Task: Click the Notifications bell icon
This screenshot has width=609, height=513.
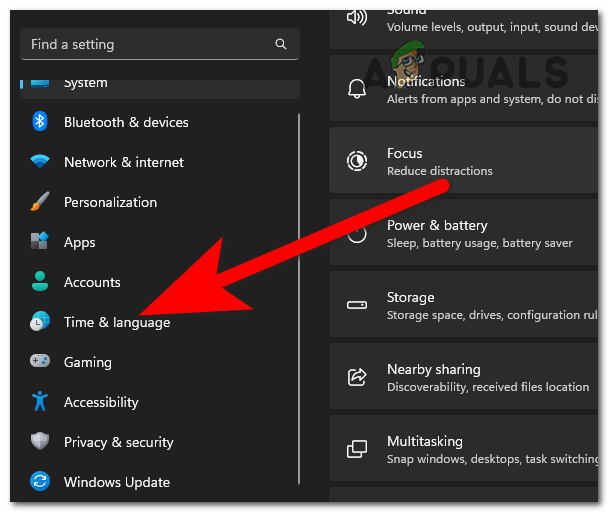Action: (x=357, y=89)
